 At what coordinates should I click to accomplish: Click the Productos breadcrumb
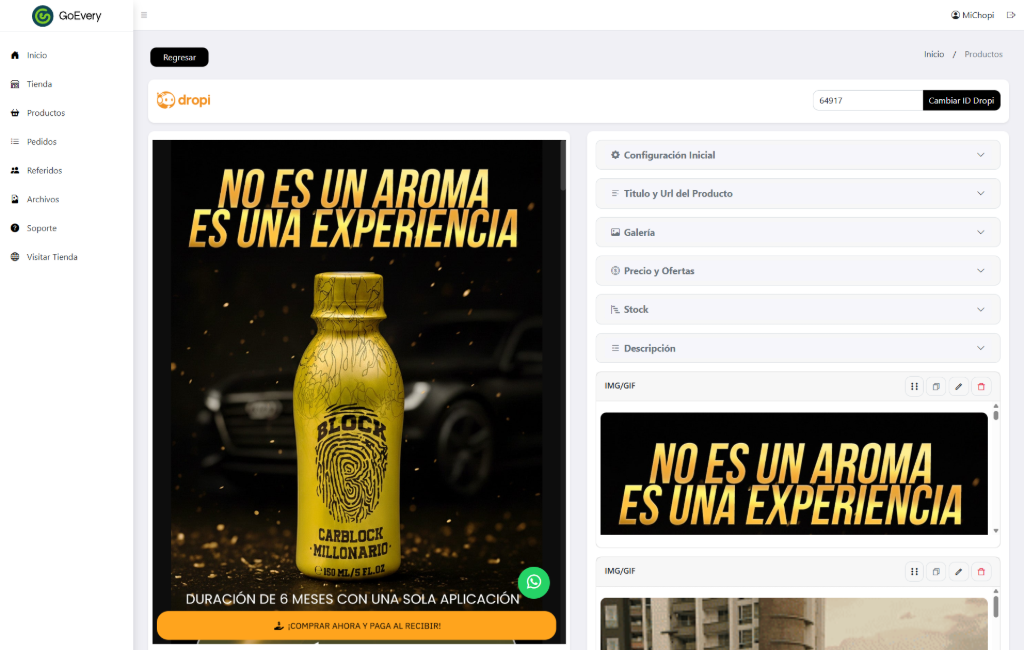point(984,54)
